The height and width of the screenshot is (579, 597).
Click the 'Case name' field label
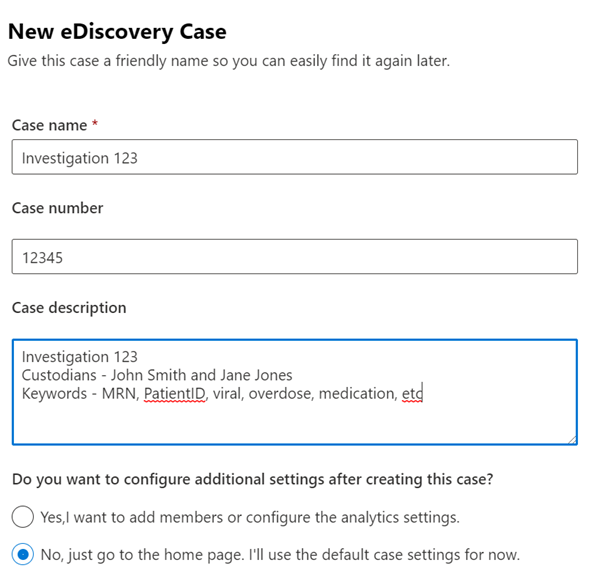point(49,125)
